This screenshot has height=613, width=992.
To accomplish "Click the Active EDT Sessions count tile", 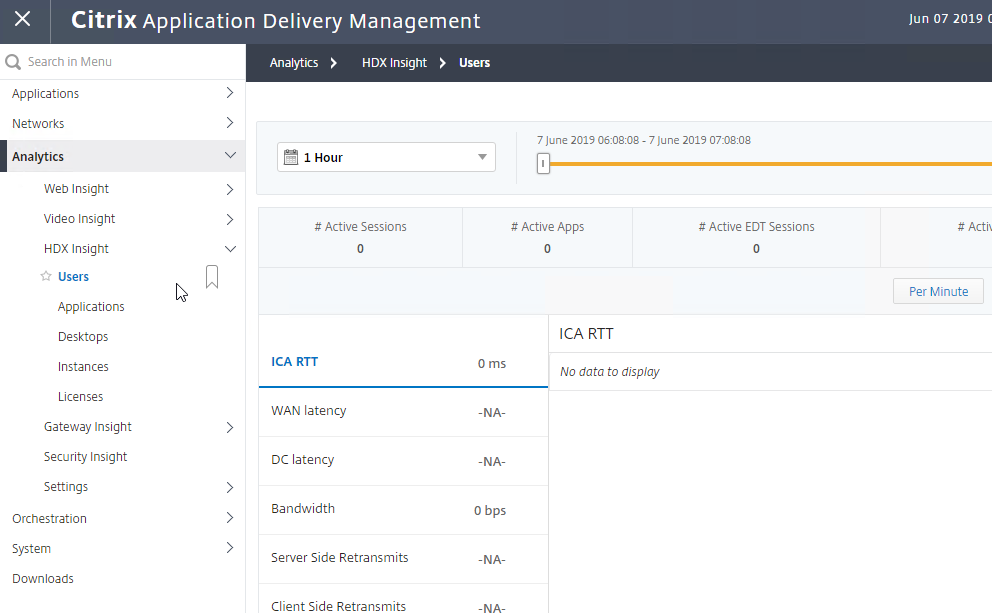I will tap(756, 237).
